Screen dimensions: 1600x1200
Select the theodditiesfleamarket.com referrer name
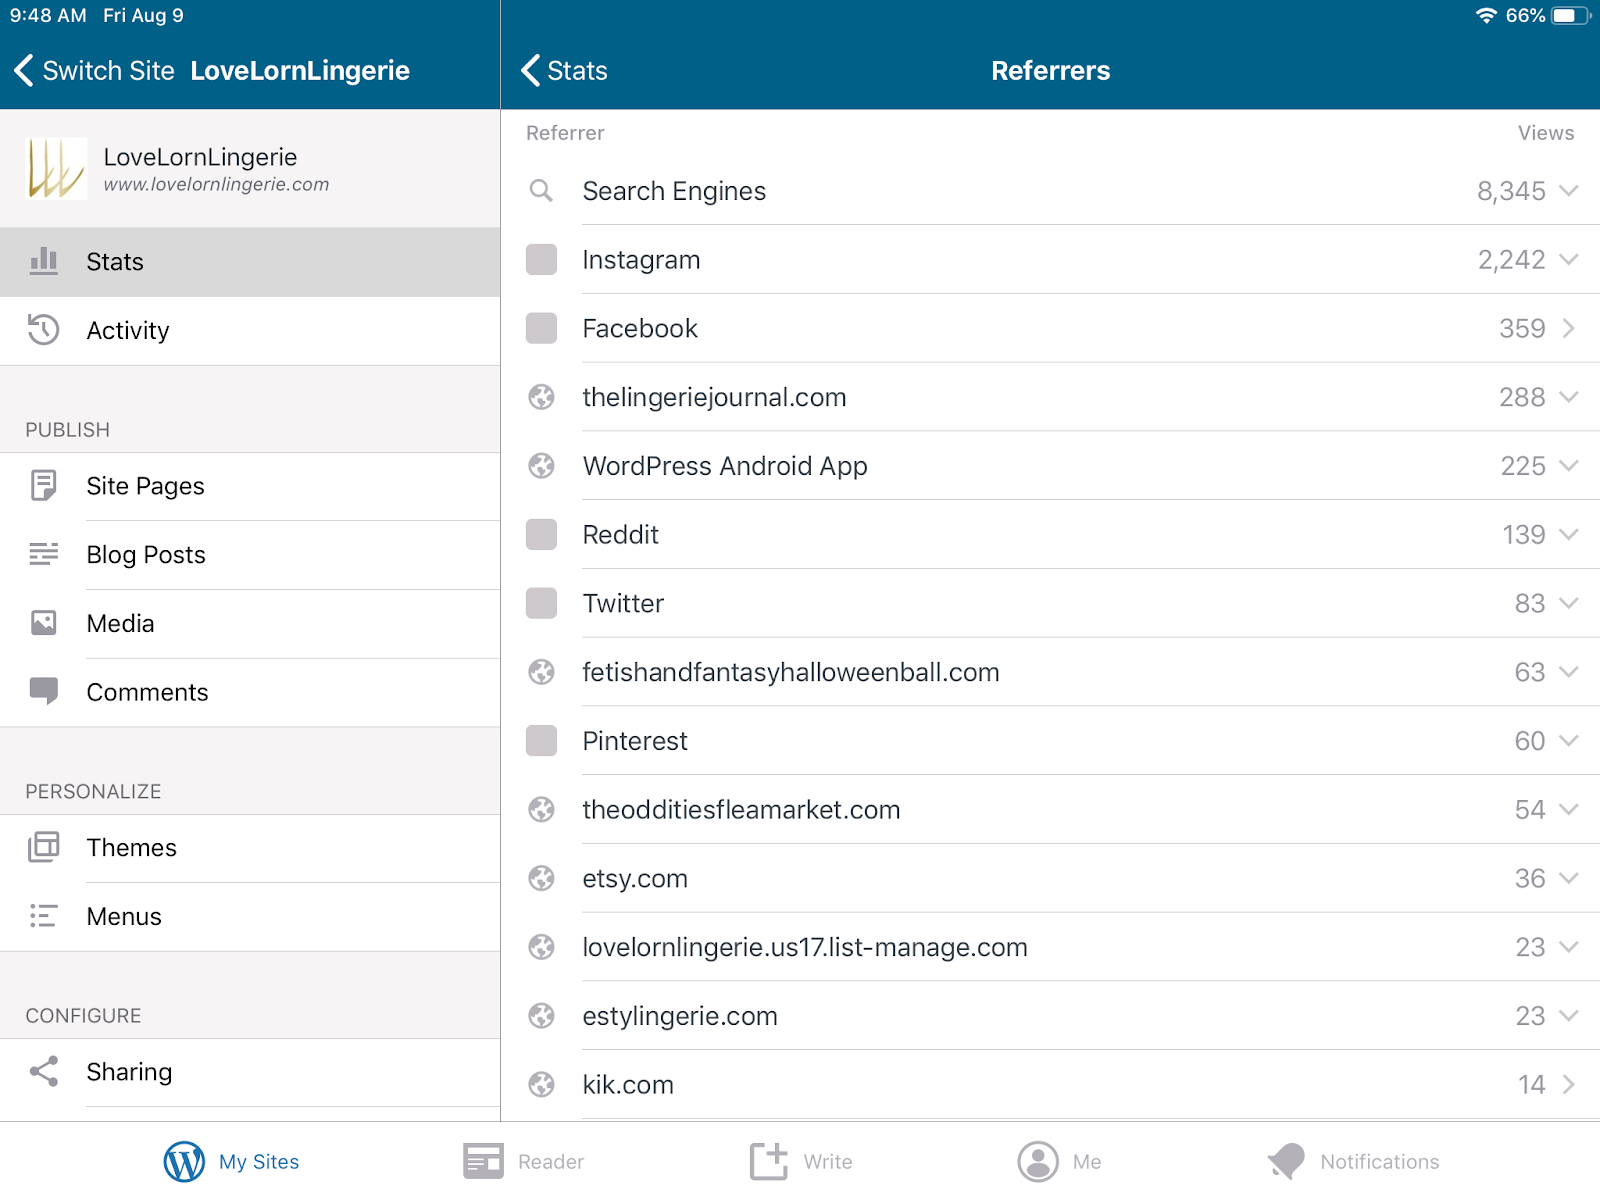[x=741, y=810]
